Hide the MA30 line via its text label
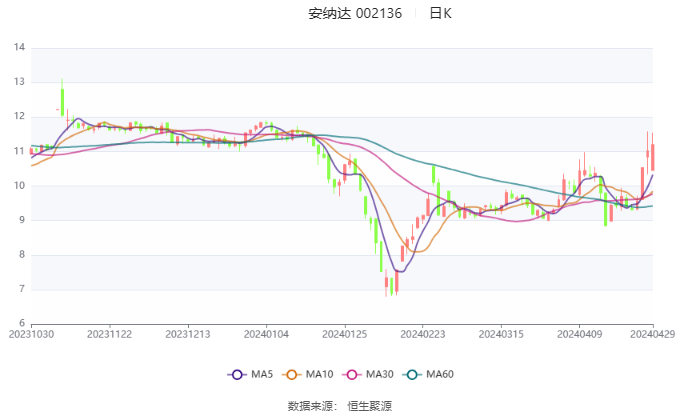Image resolution: width=680 pixels, height=413 pixels. tap(379, 374)
